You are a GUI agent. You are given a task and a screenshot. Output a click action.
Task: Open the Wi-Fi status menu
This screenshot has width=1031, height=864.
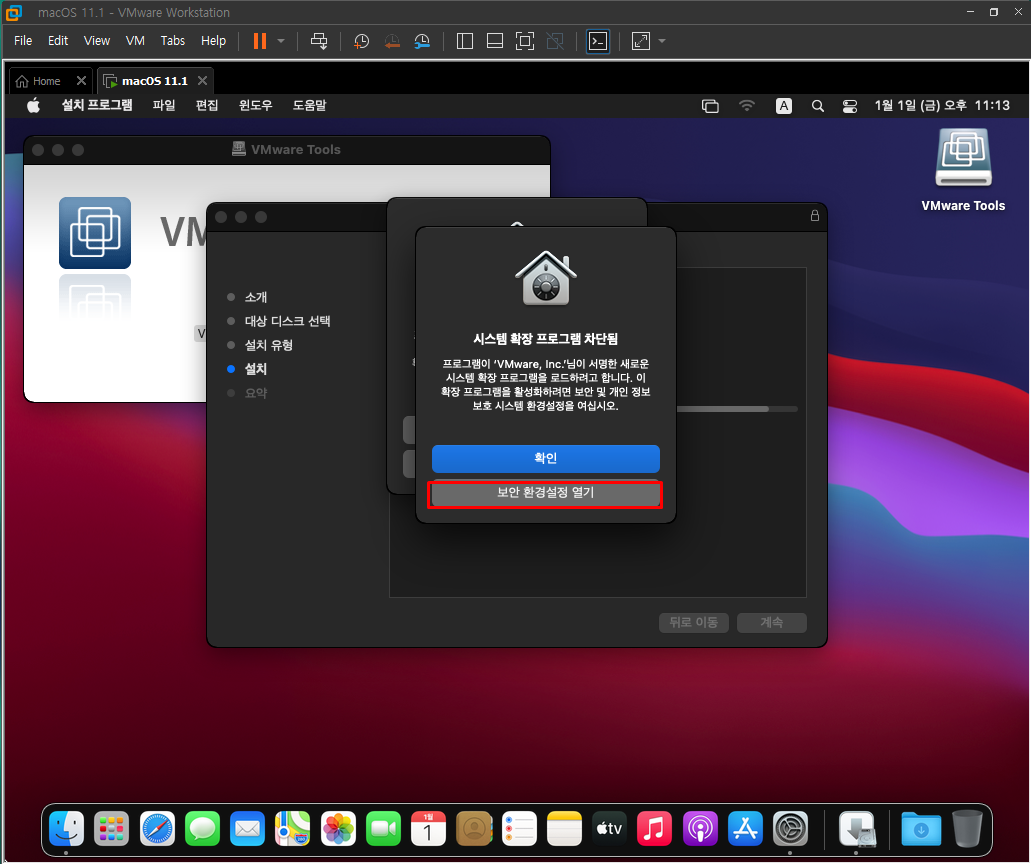coord(746,105)
